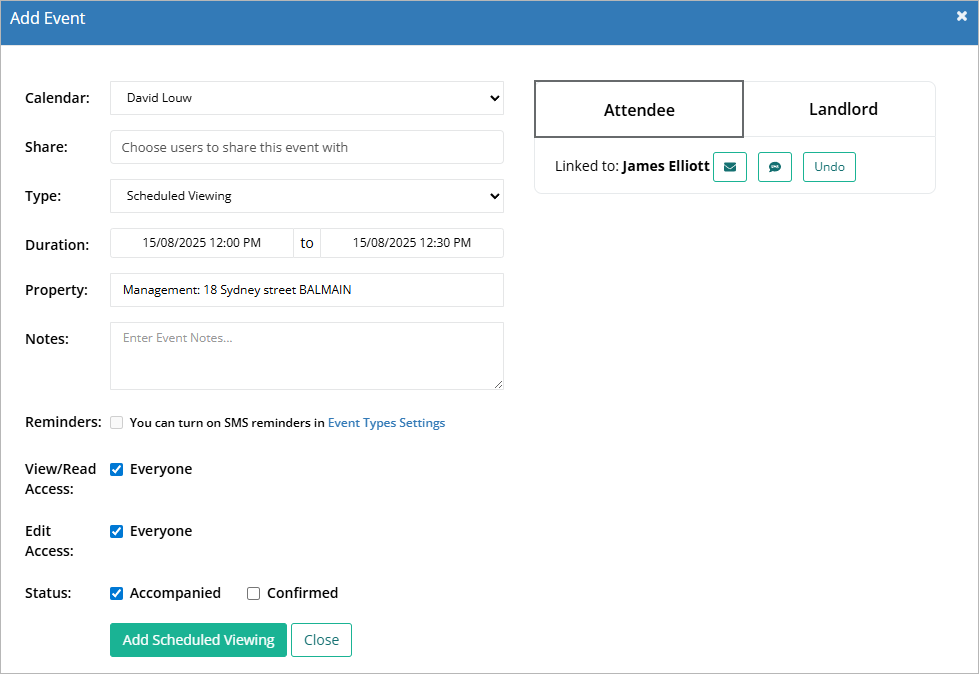The width and height of the screenshot is (979, 674).
Task: Open the Type dropdown showing Scheduled Viewing
Action: pyautogui.click(x=307, y=196)
